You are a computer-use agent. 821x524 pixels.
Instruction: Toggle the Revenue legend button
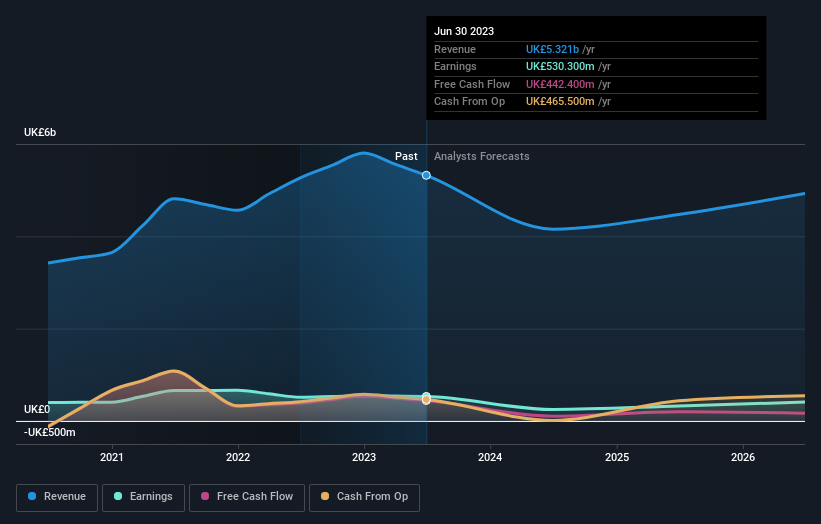pos(57,497)
